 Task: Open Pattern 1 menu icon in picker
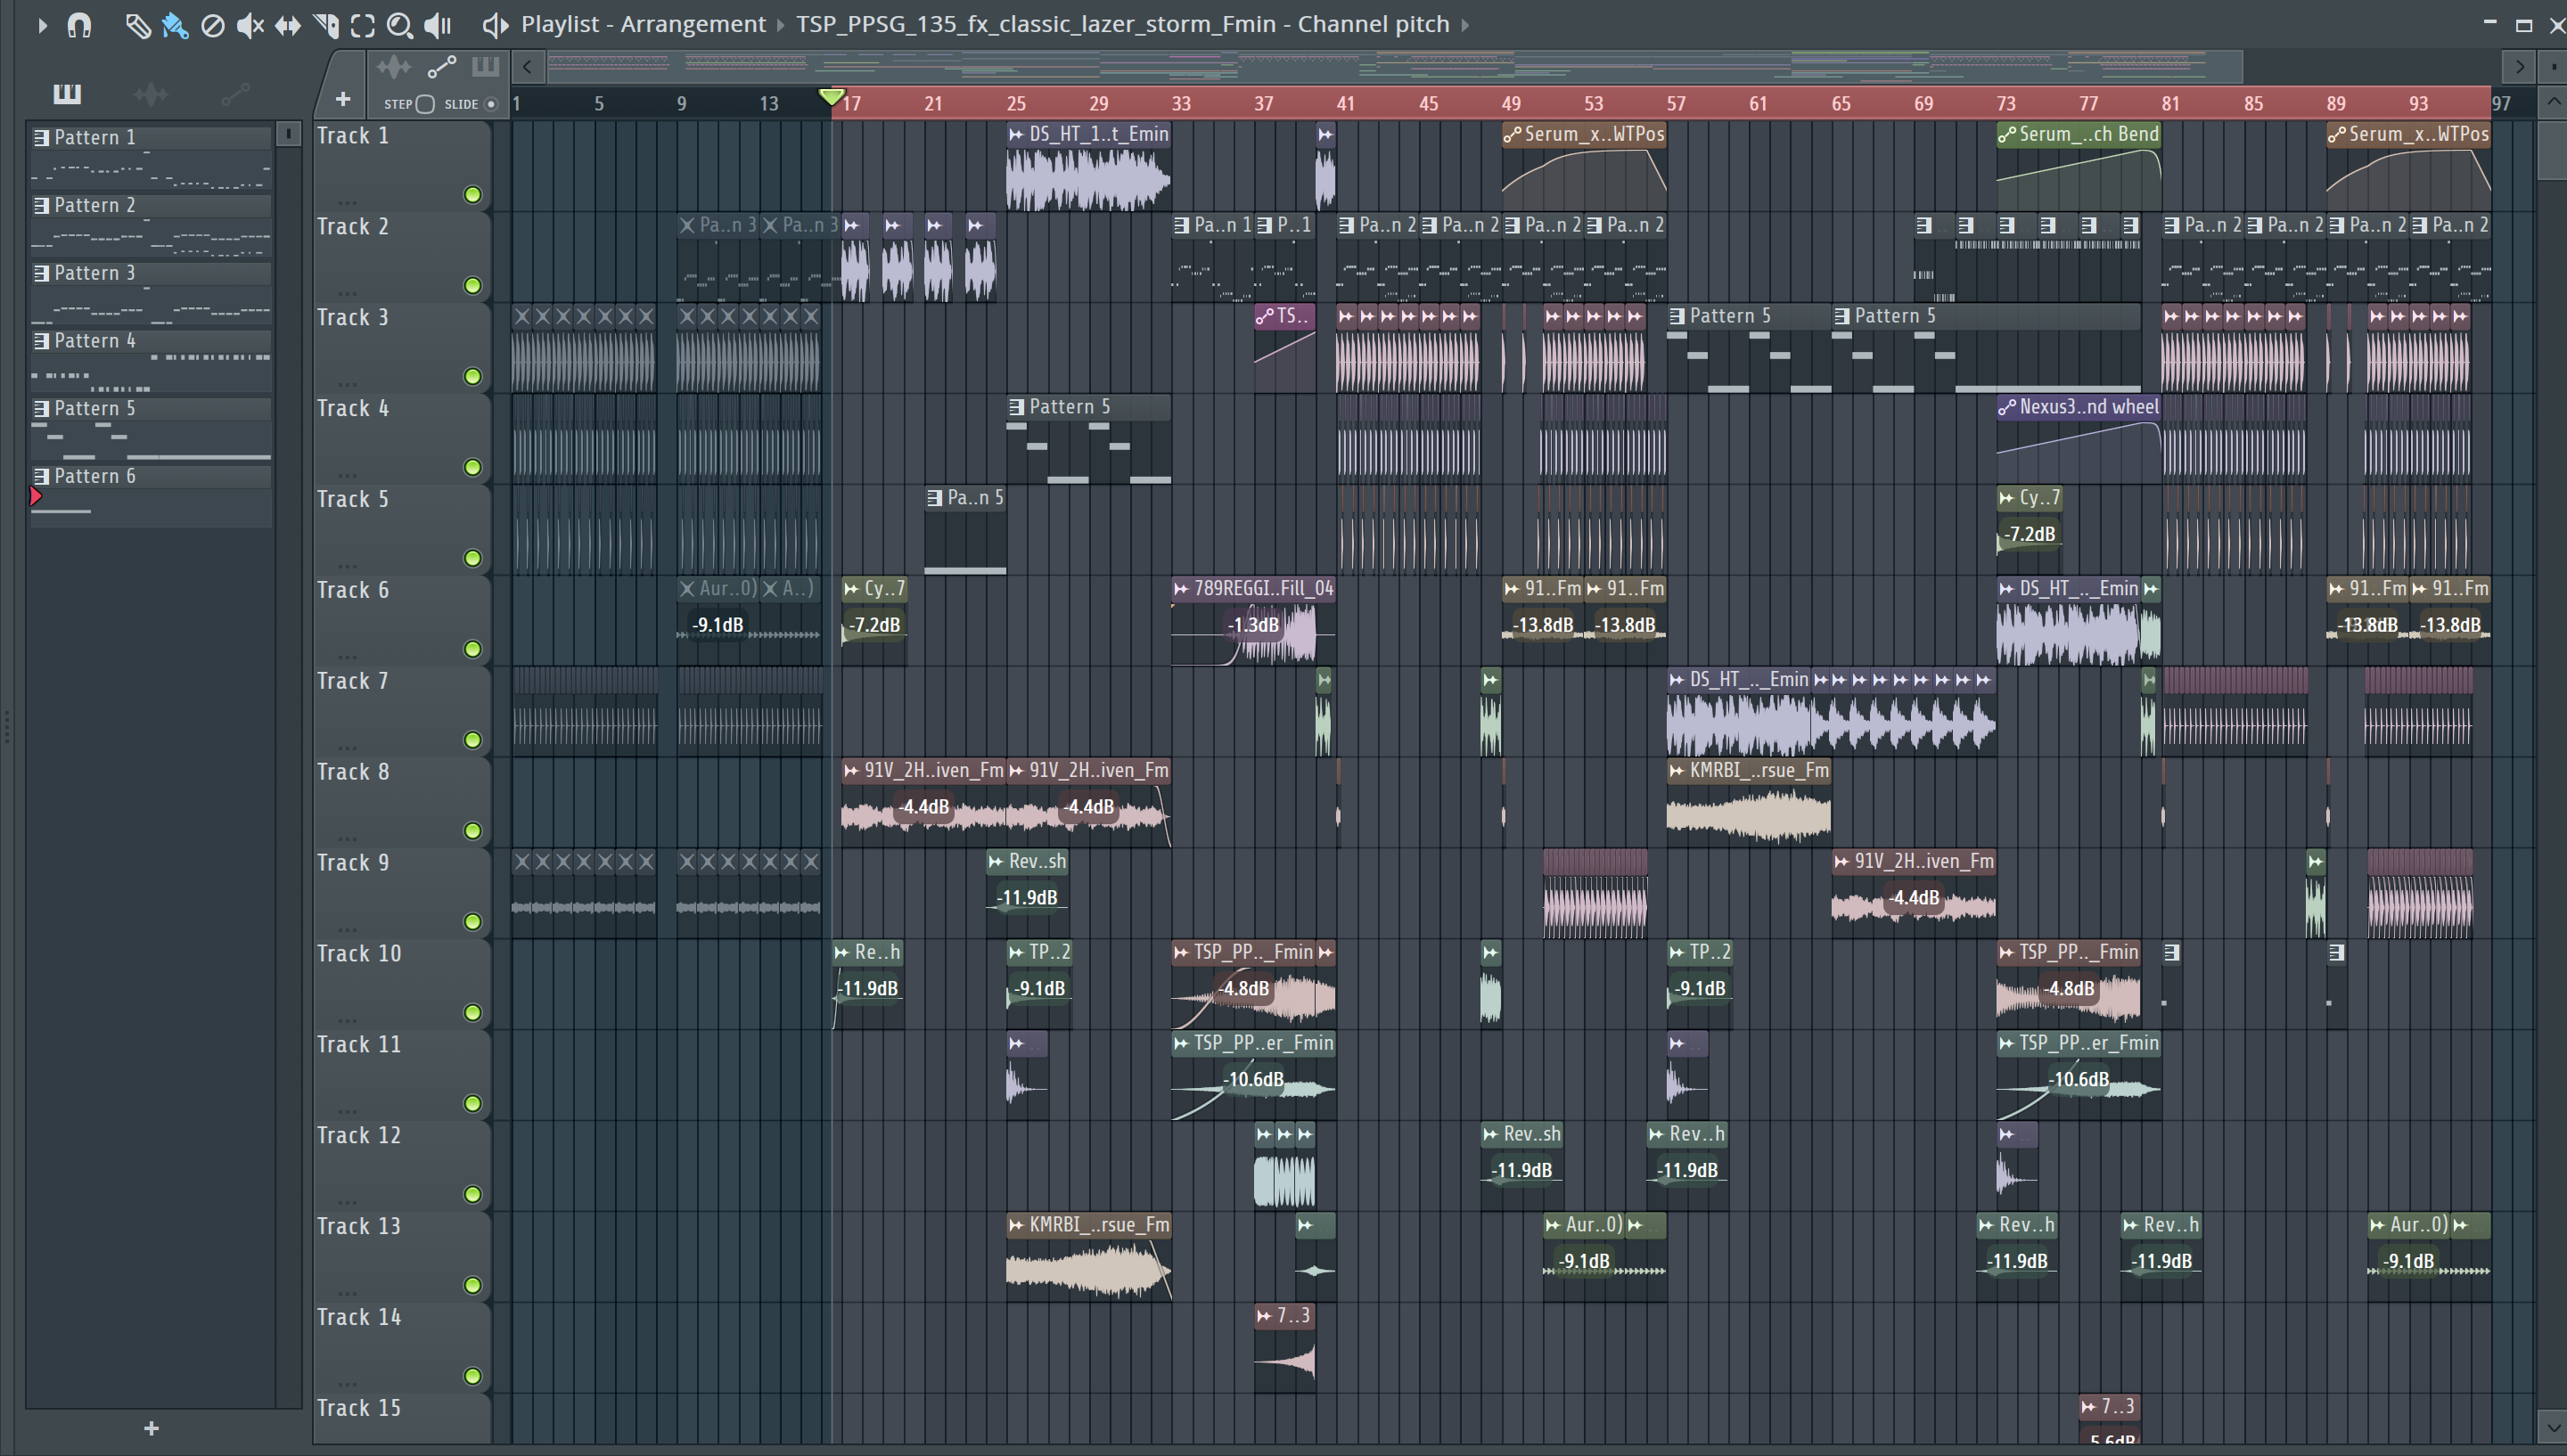click(41, 138)
